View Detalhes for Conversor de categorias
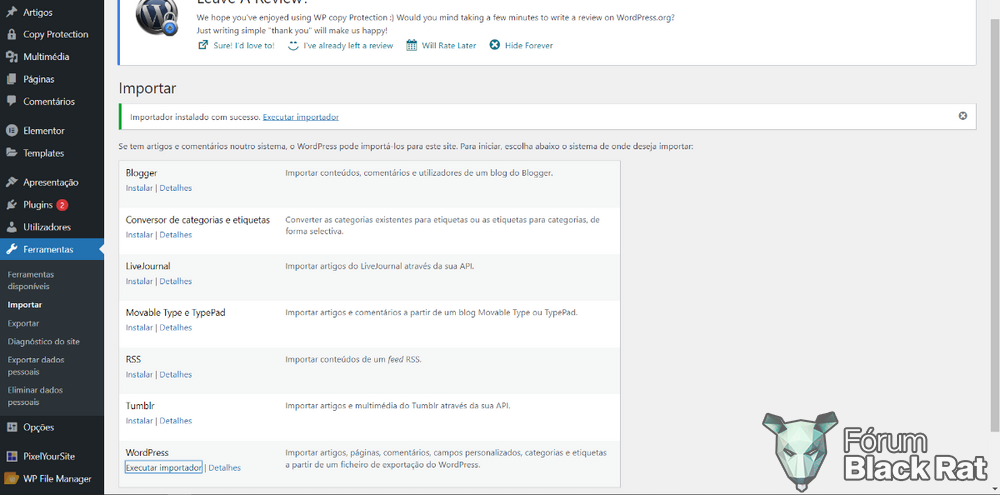The image size is (1000, 495). pyautogui.click(x=175, y=235)
